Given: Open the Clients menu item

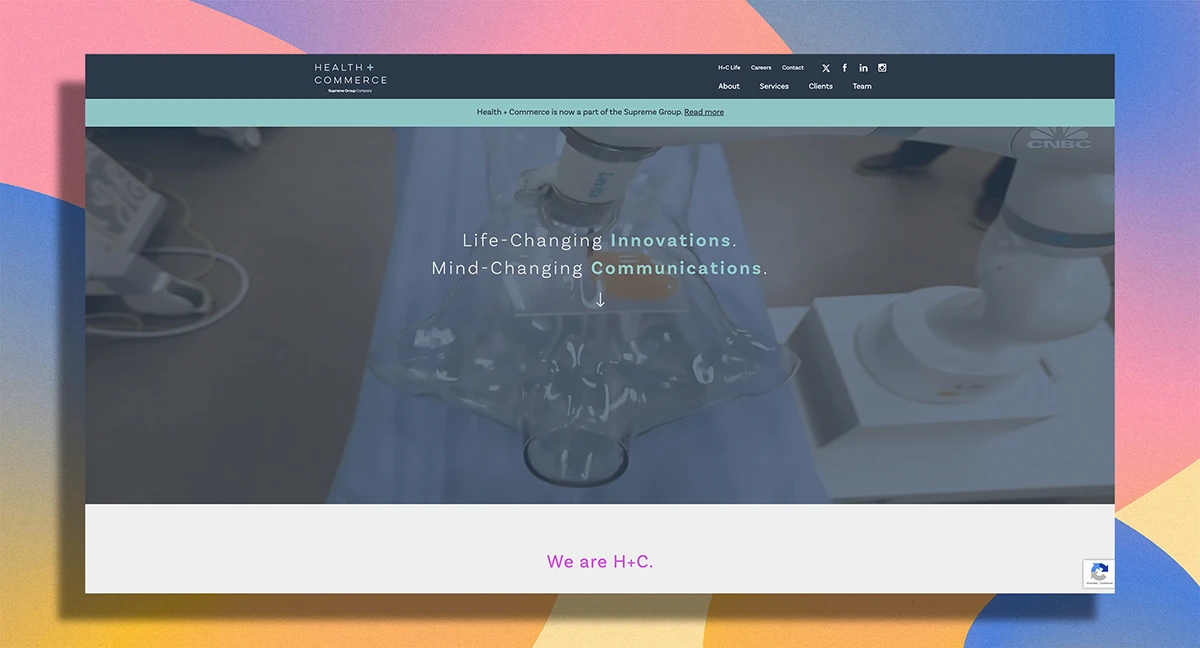Looking at the screenshot, I should (x=821, y=86).
